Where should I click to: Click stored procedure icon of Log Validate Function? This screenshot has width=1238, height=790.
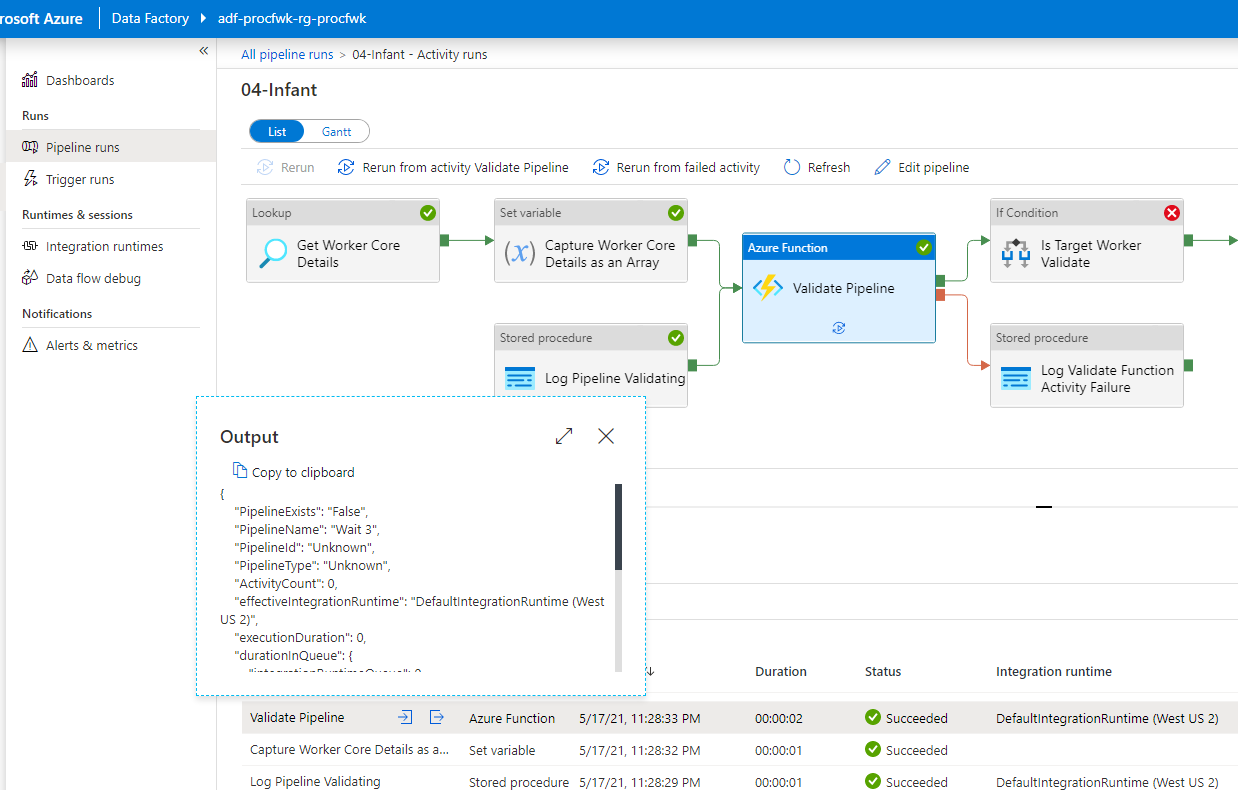pyautogui.click(x=1016, y=379)
